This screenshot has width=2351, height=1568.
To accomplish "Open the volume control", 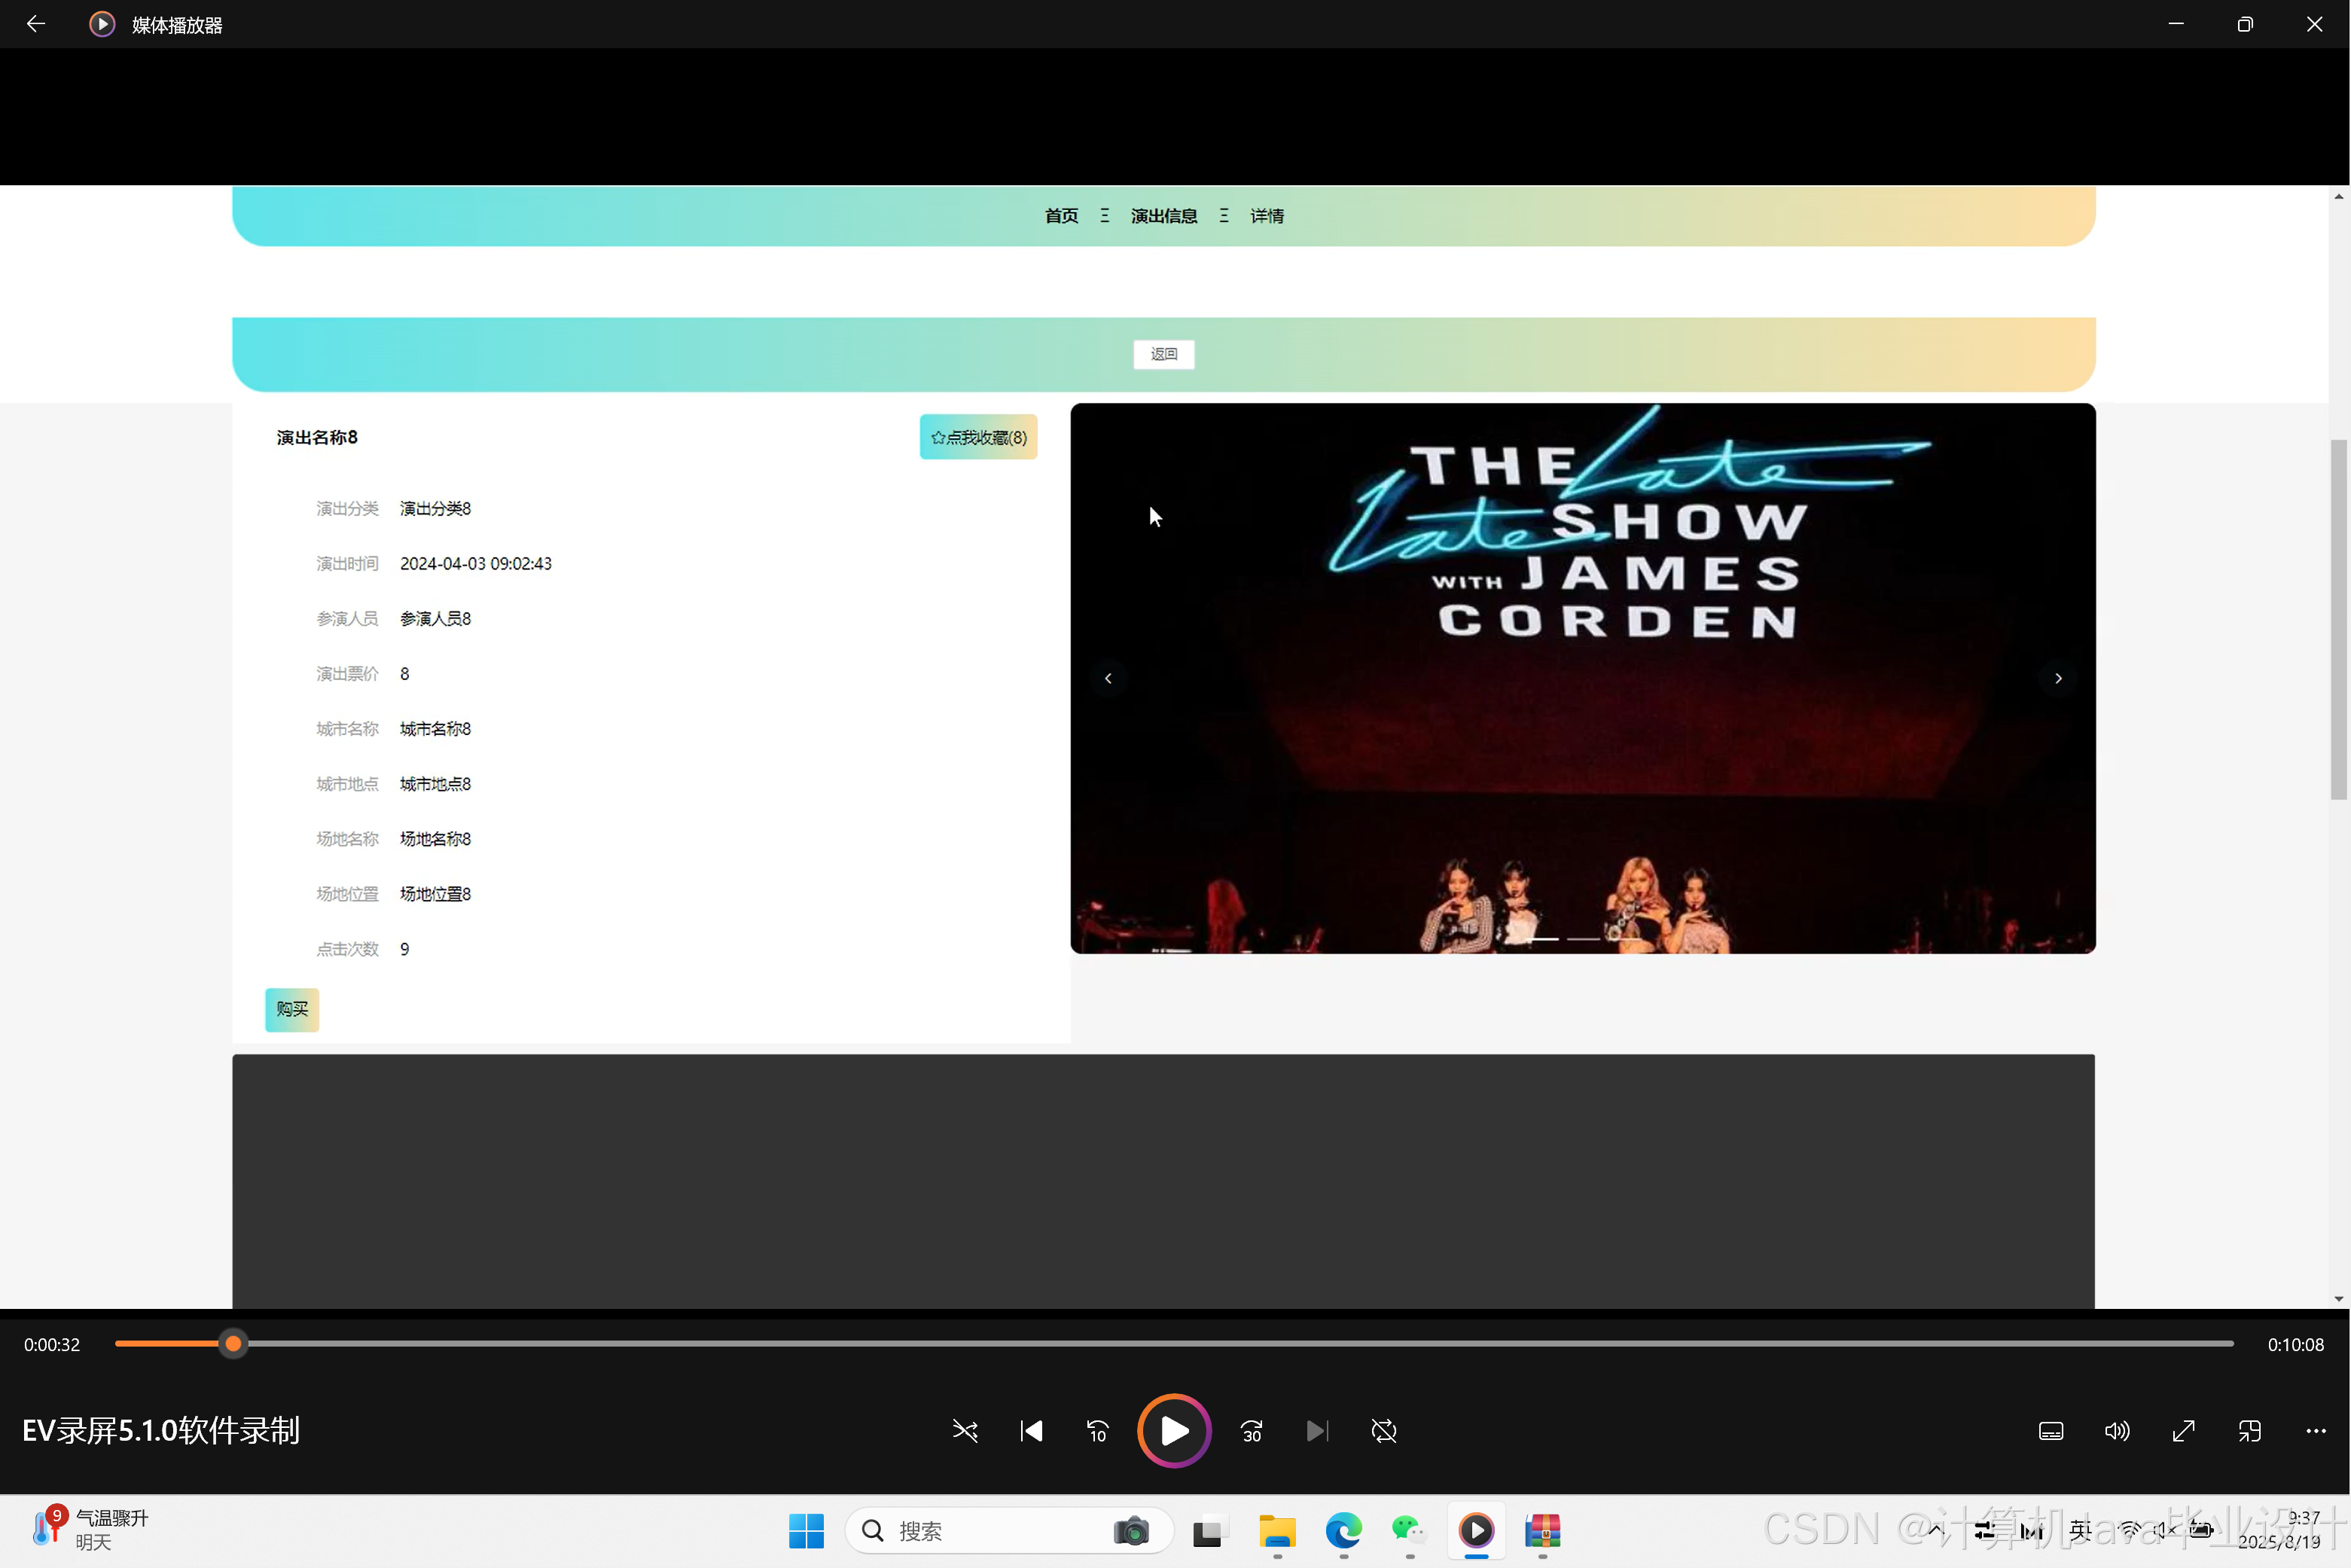I will (x=2116, y=1431).
